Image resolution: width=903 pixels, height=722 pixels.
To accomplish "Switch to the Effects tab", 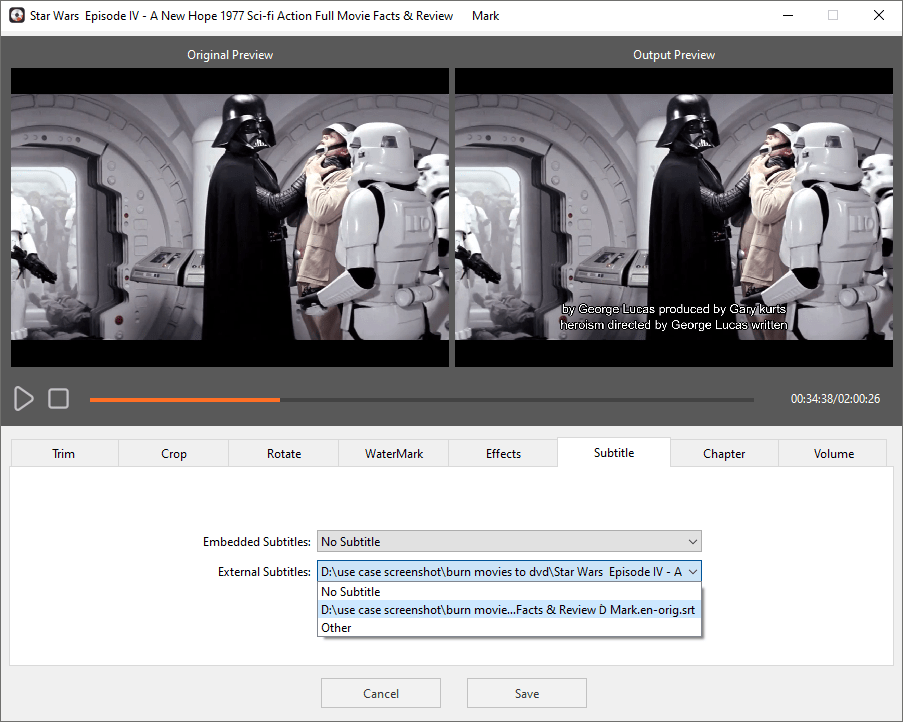I will click(503, 454).
